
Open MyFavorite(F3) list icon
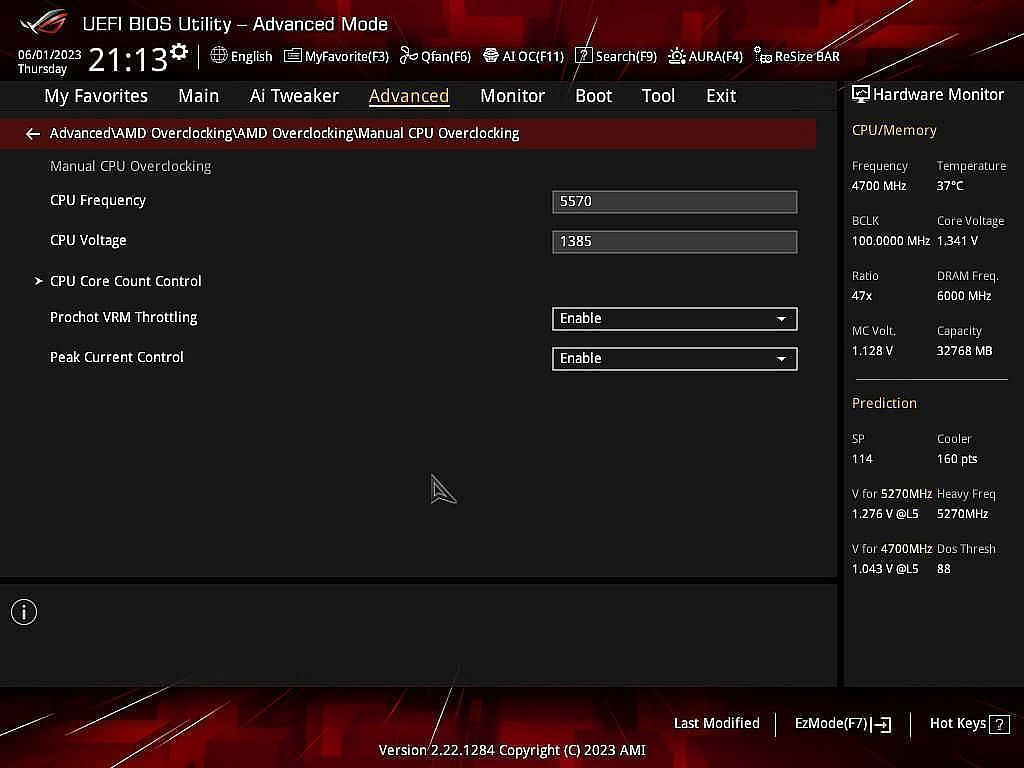292,56
